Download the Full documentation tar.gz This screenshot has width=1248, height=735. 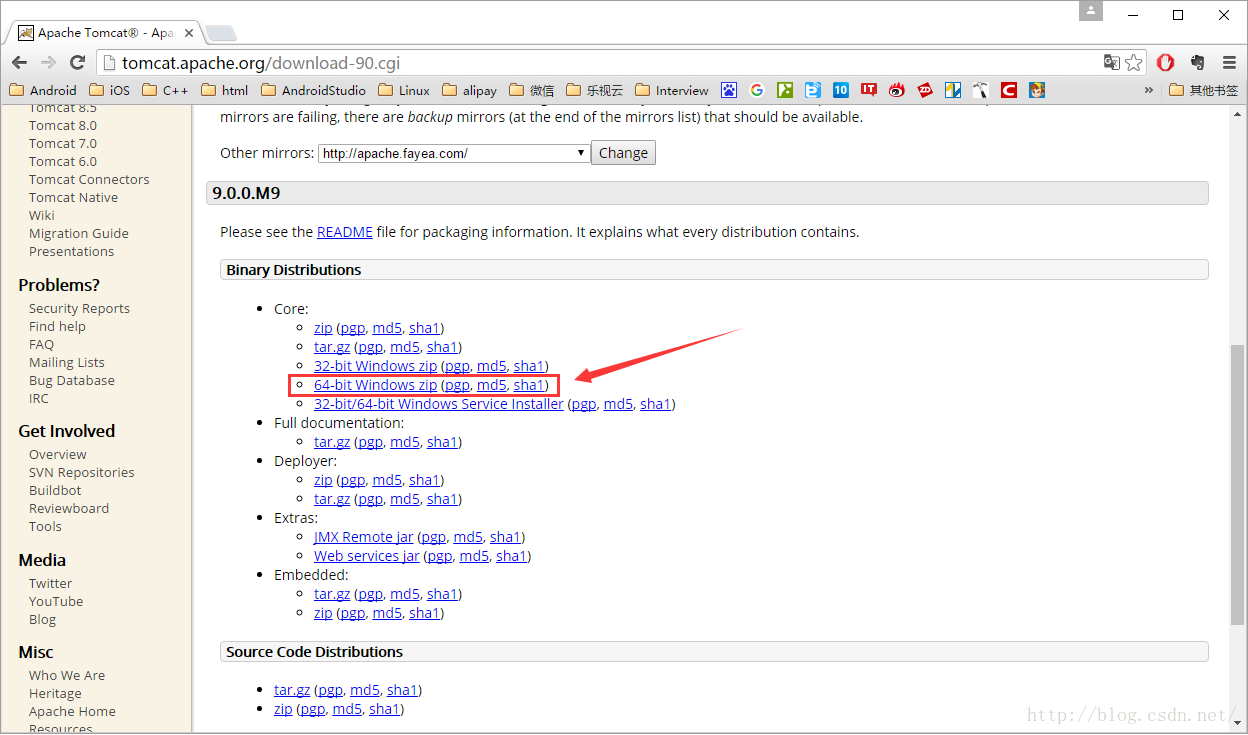[x=332, y=442]
